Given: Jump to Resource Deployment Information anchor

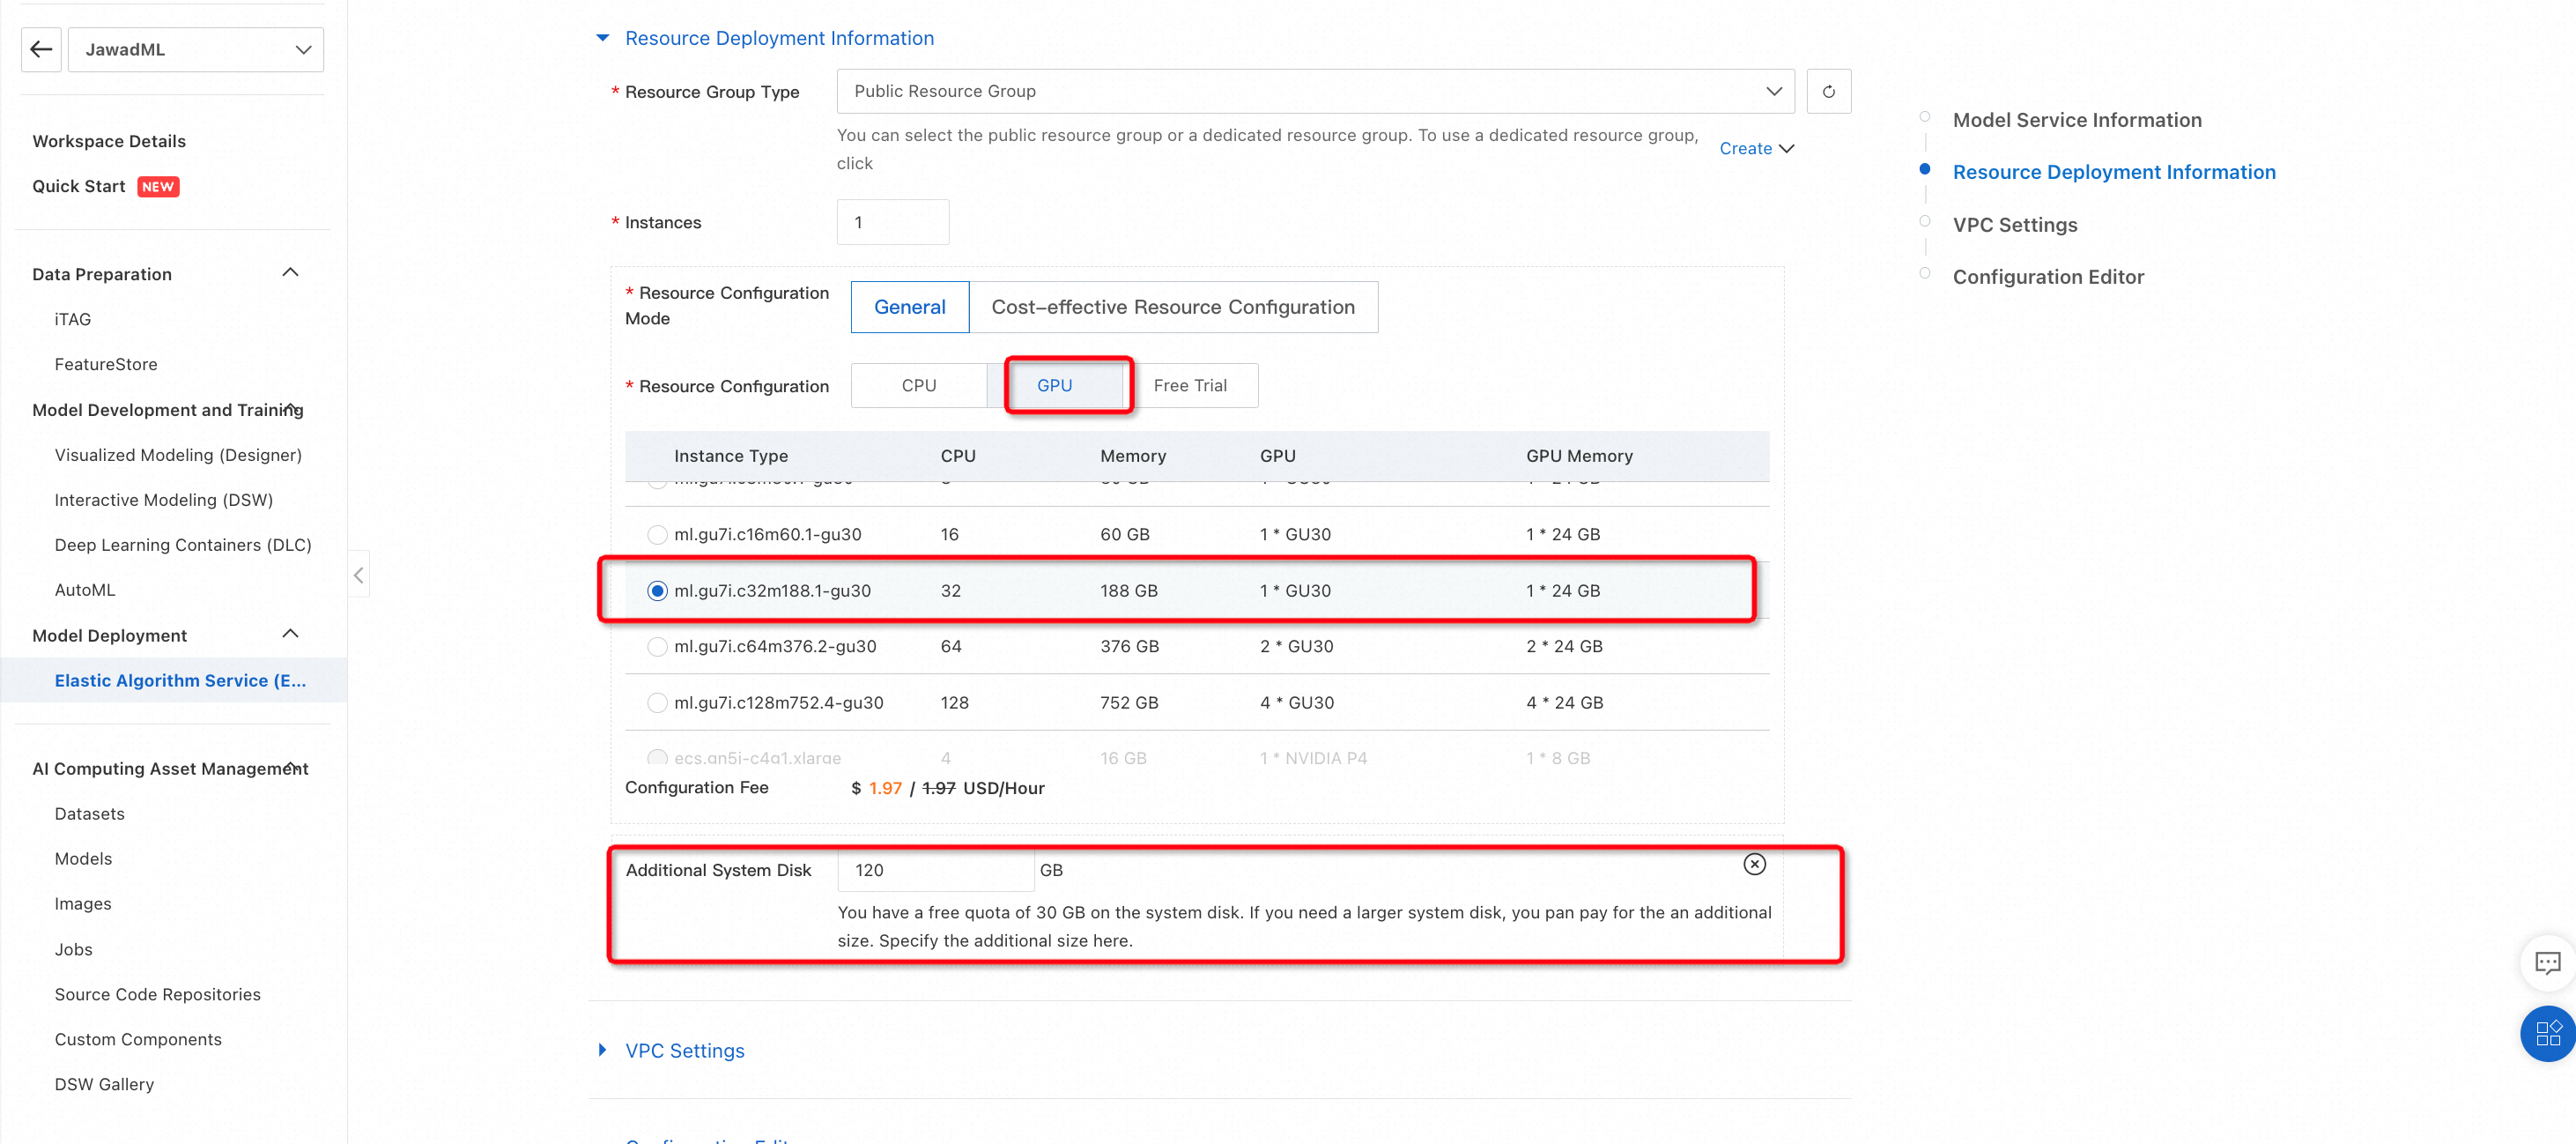Looking at the screenshot, I should click(2113, 172).
